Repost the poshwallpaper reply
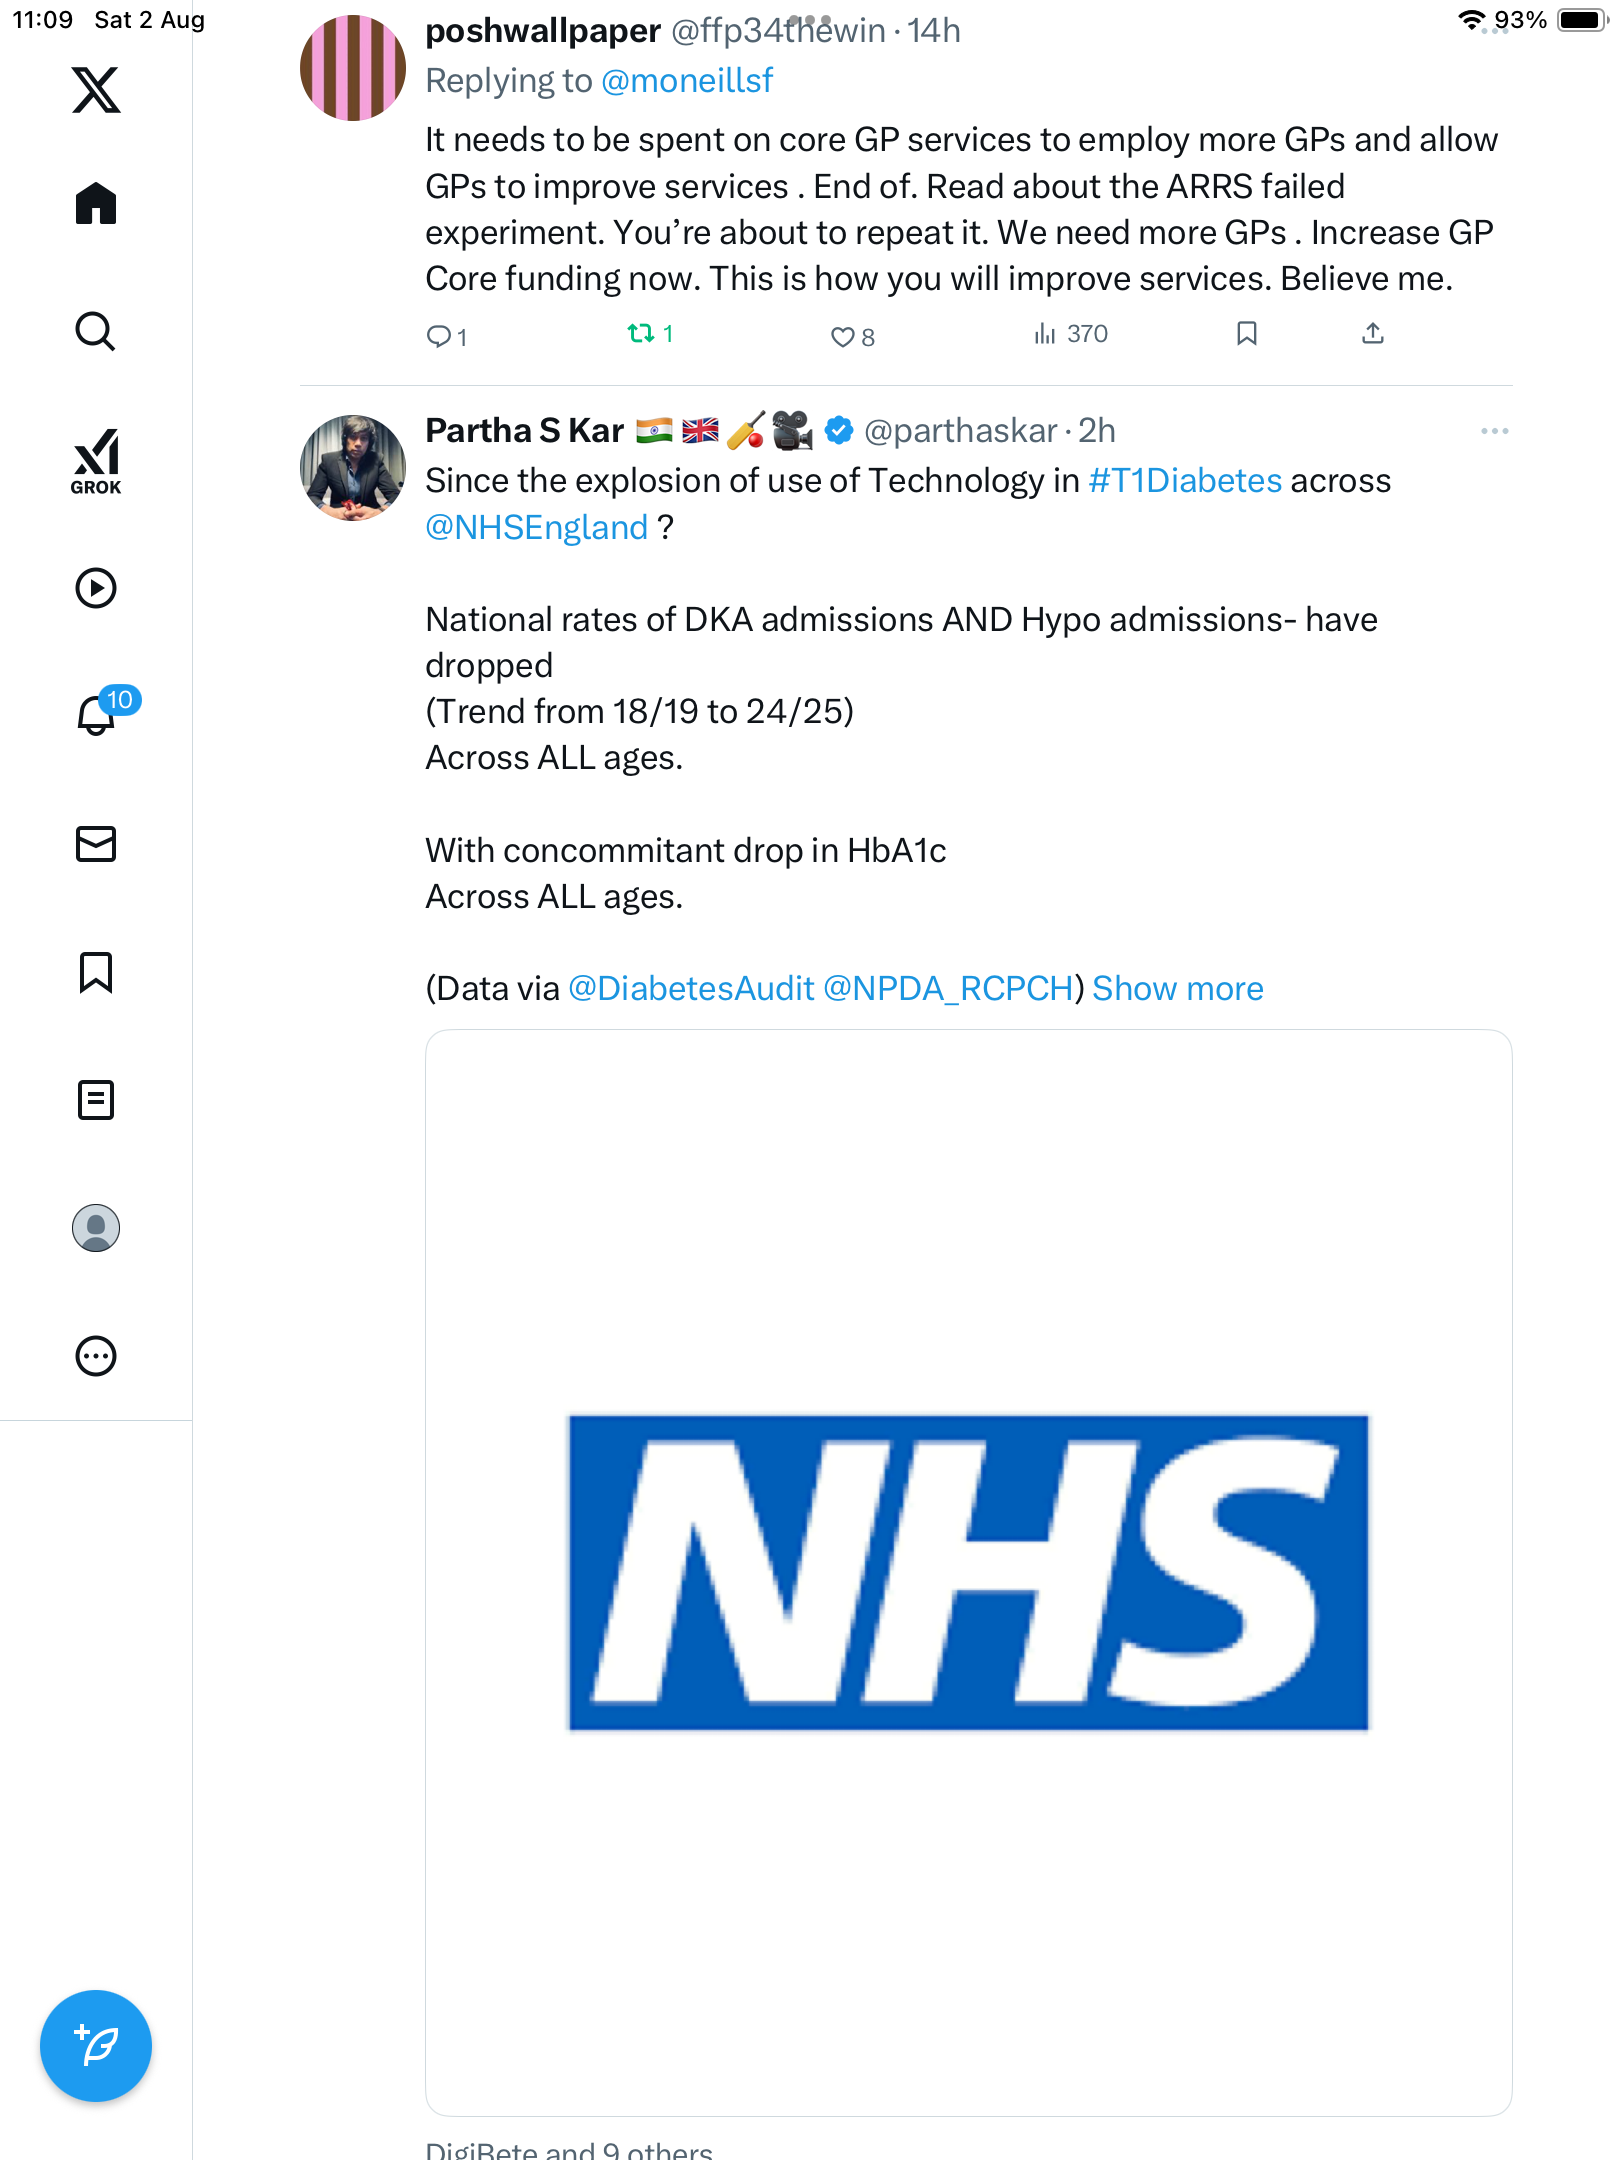 [x=640, y=334]
